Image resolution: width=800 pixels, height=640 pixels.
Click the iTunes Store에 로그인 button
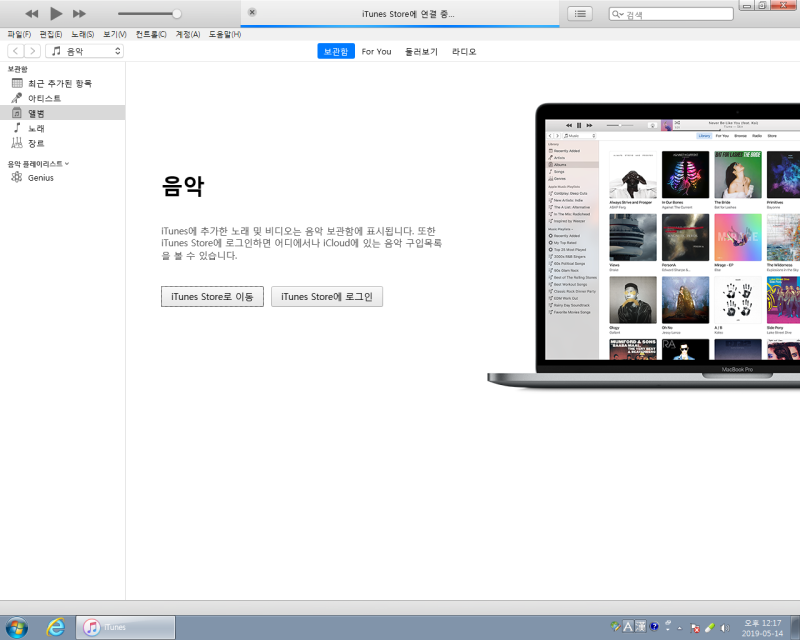tap(327, 297)
